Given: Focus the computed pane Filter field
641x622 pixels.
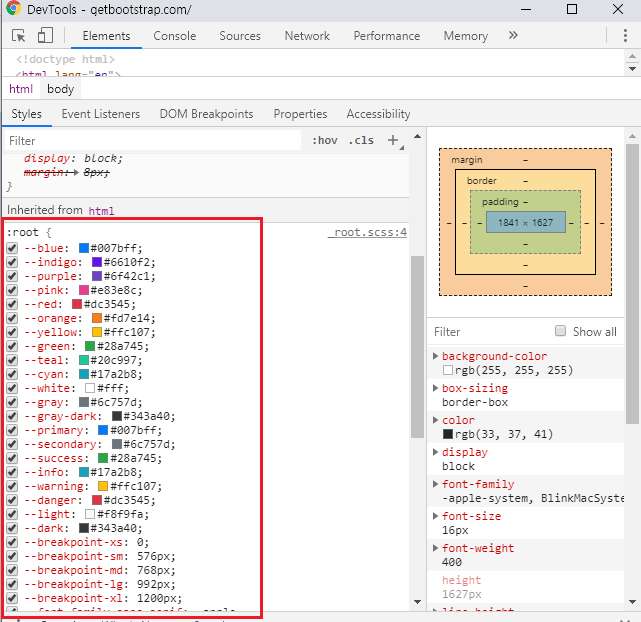Looking at the screenshot, I should [x=490, y=331].
